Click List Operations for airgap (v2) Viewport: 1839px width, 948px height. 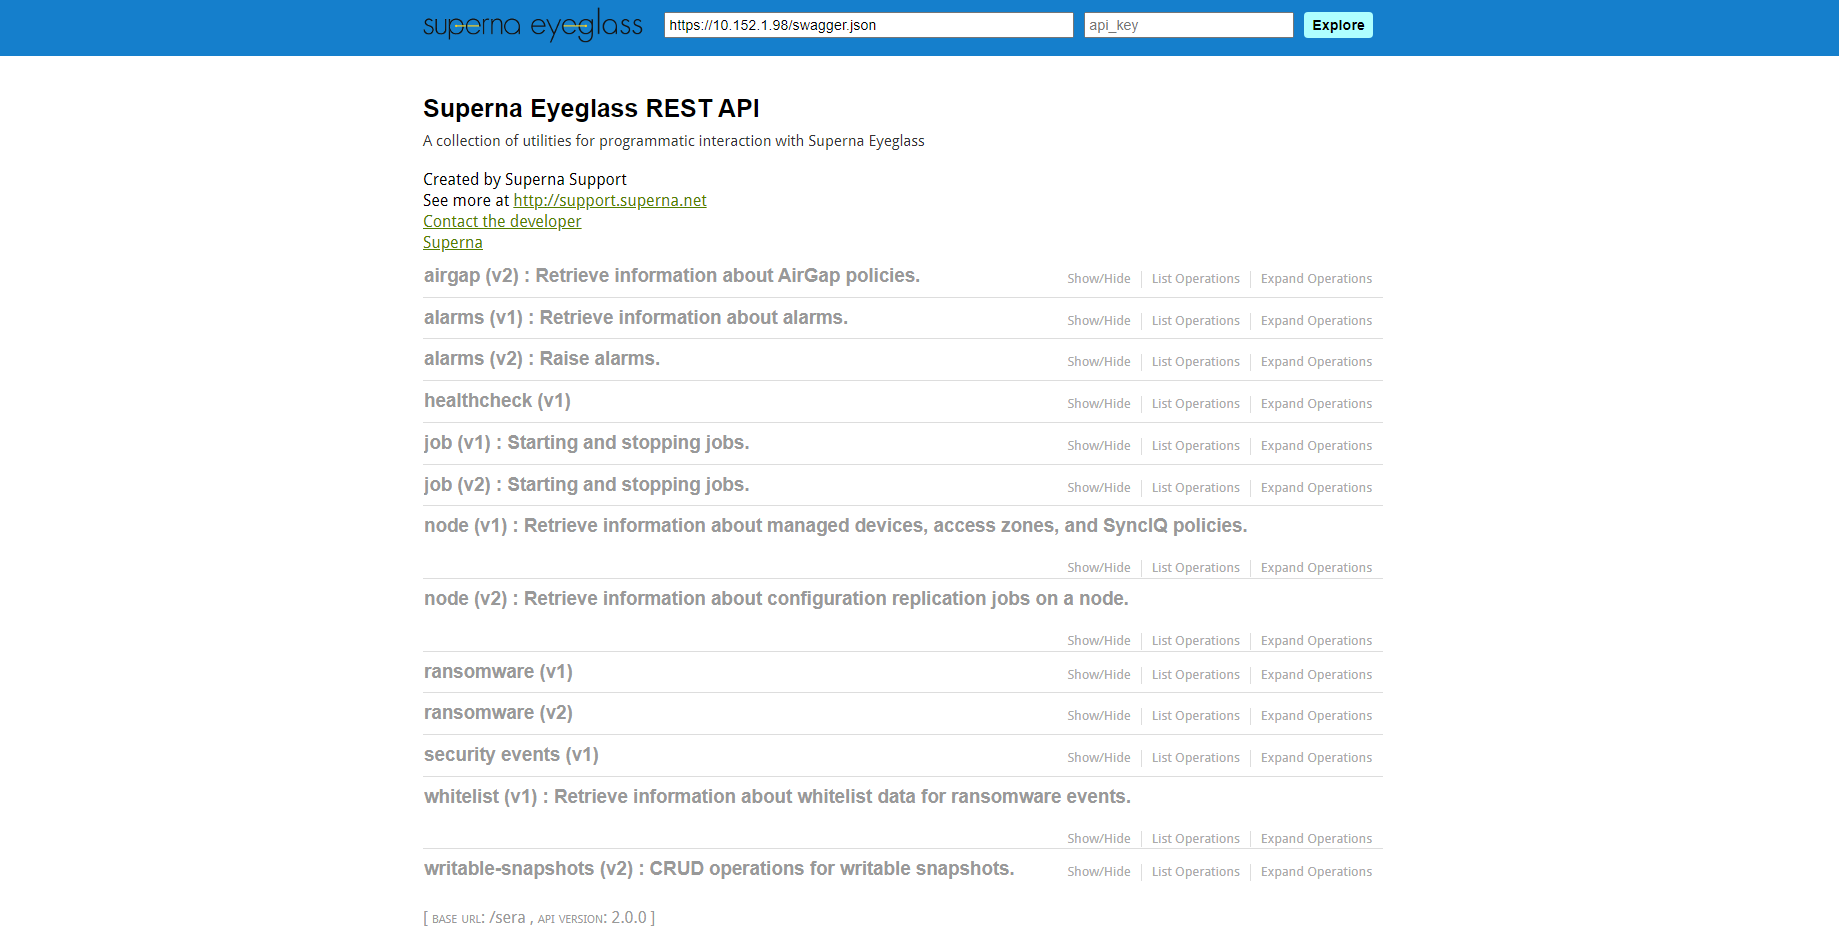(1196, 279)
